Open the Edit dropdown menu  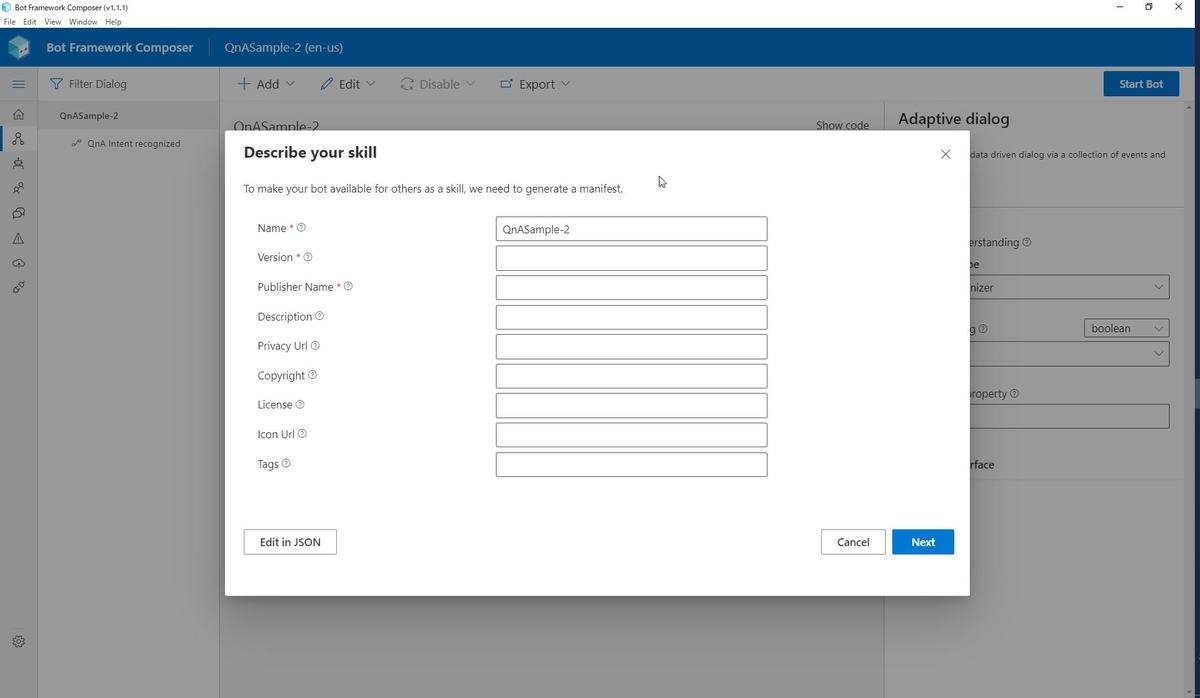[x=348, y=84]
